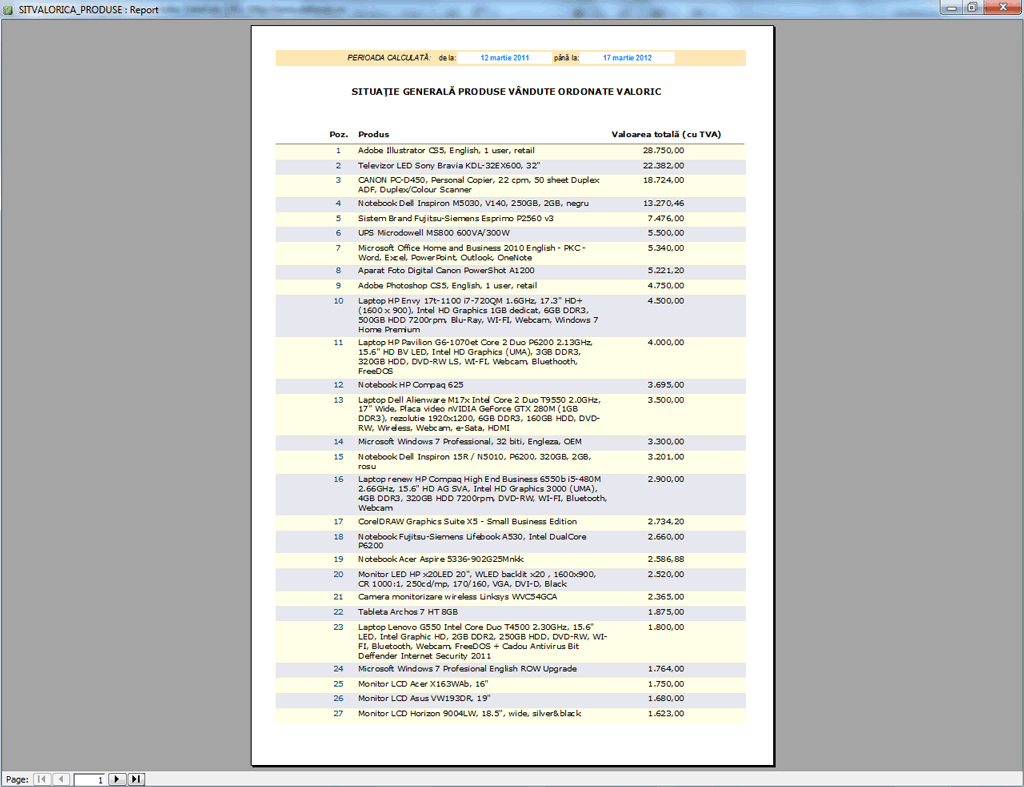This screenshot has width=1024, height=787.
Task: Click the value 2.900,00
Action: (666, 479)
